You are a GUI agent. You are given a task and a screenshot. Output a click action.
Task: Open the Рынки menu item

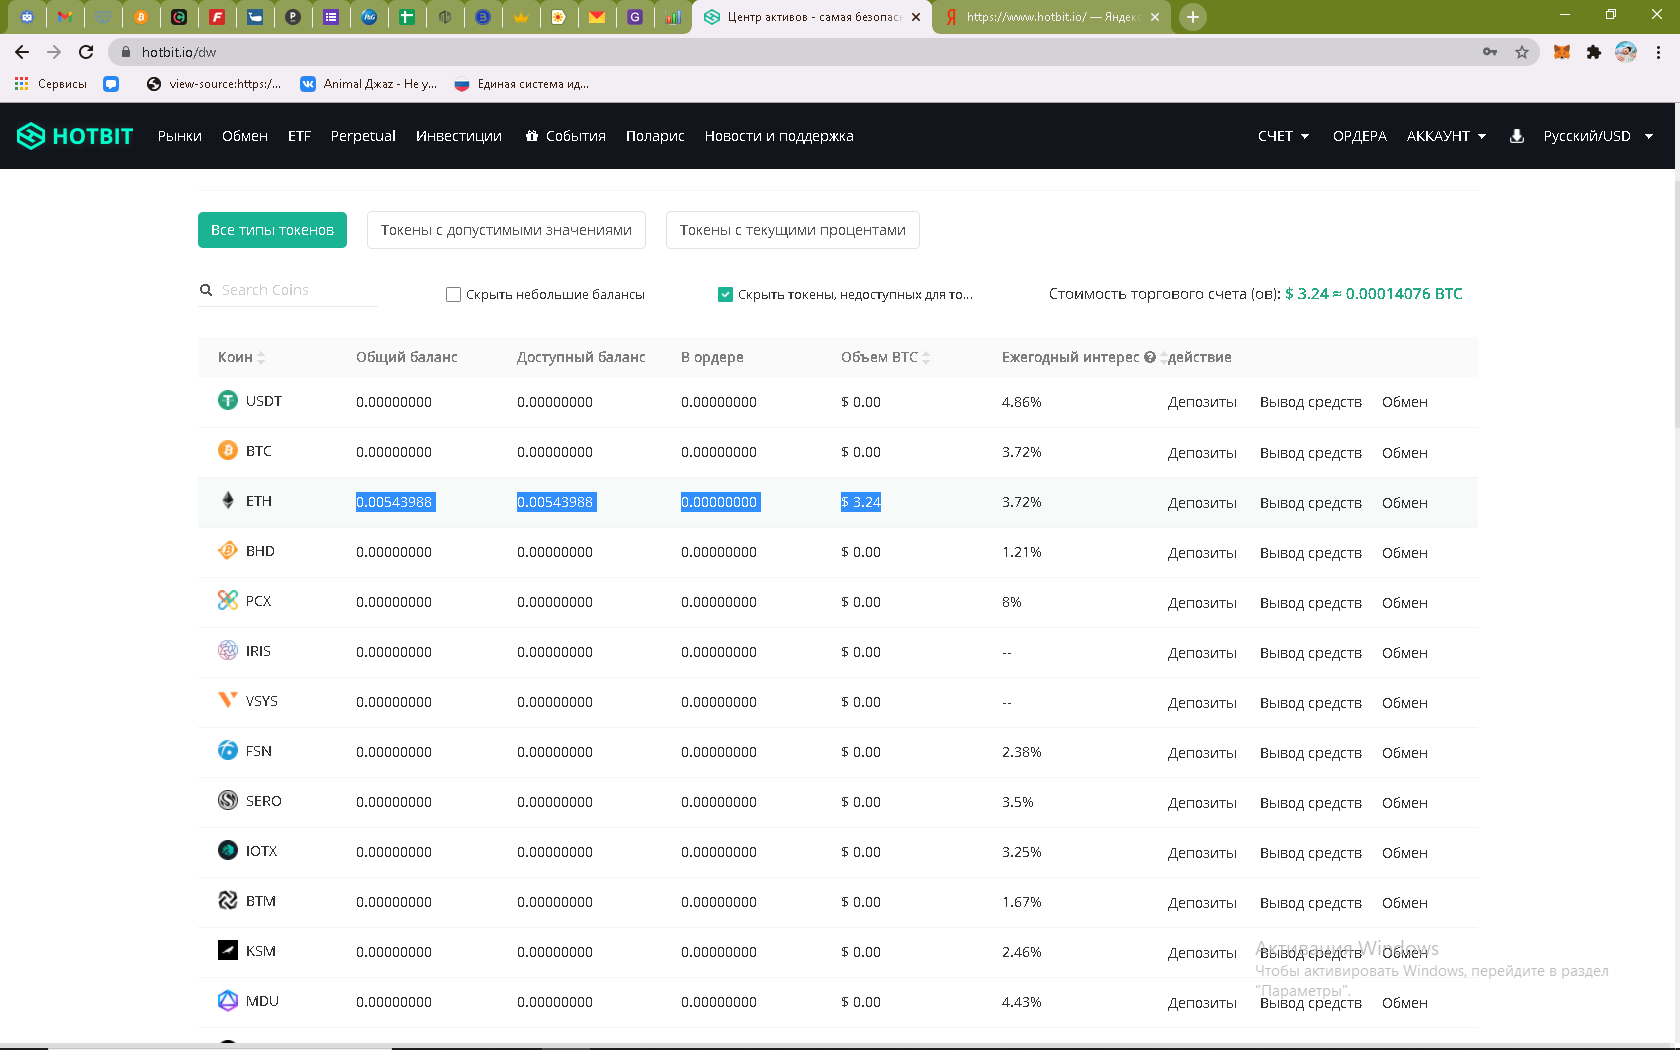(x=180, y=136)
